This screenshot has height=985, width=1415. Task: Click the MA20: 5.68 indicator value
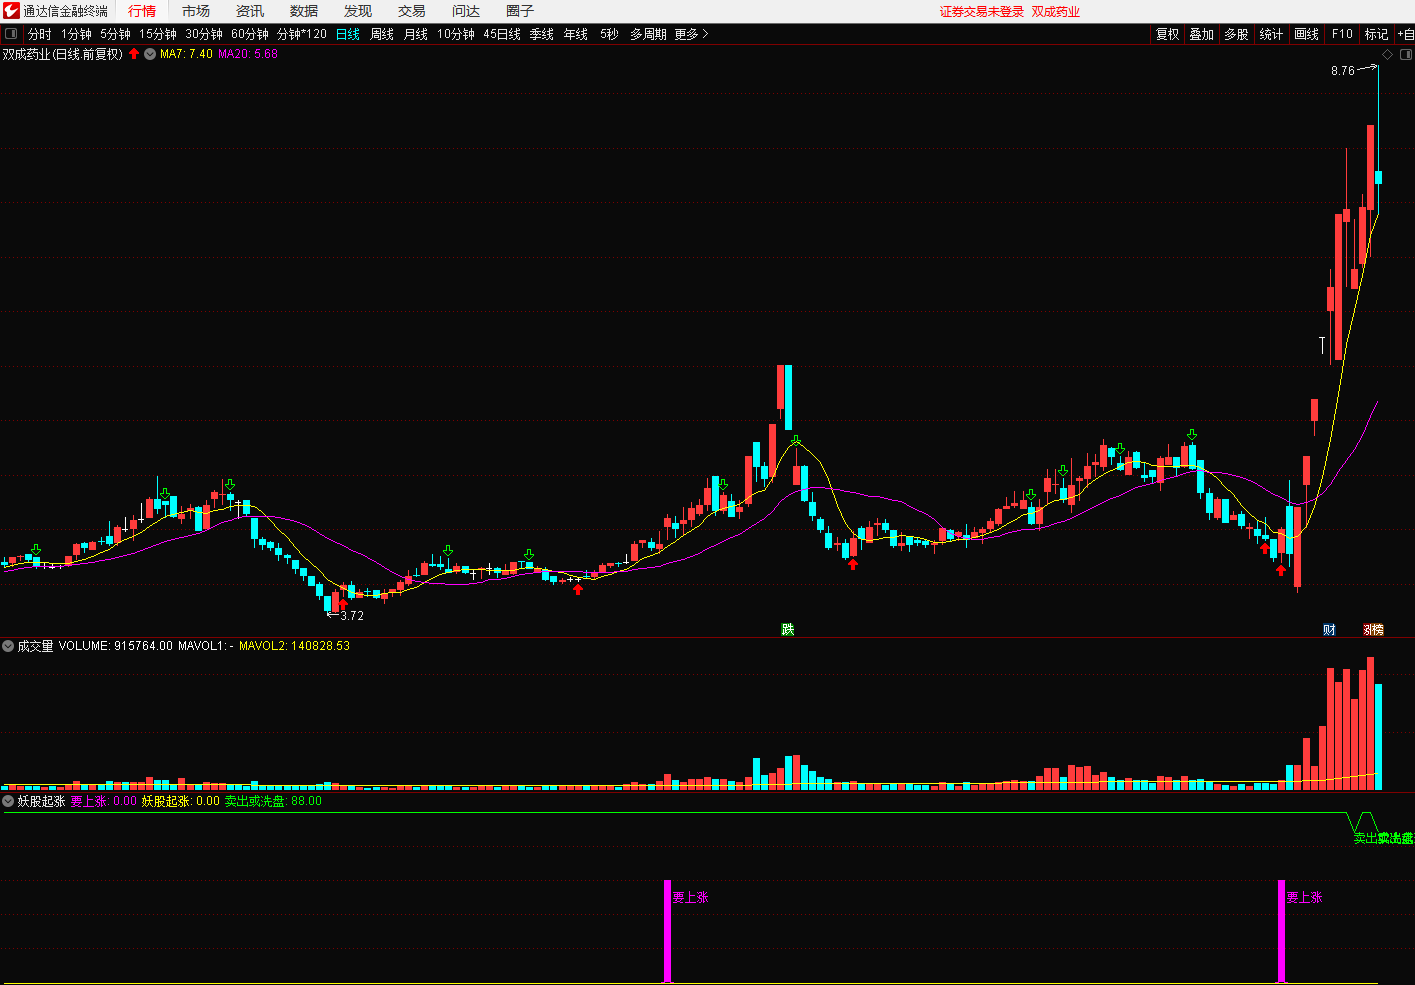pyautogui.click(x=248, y=54)
